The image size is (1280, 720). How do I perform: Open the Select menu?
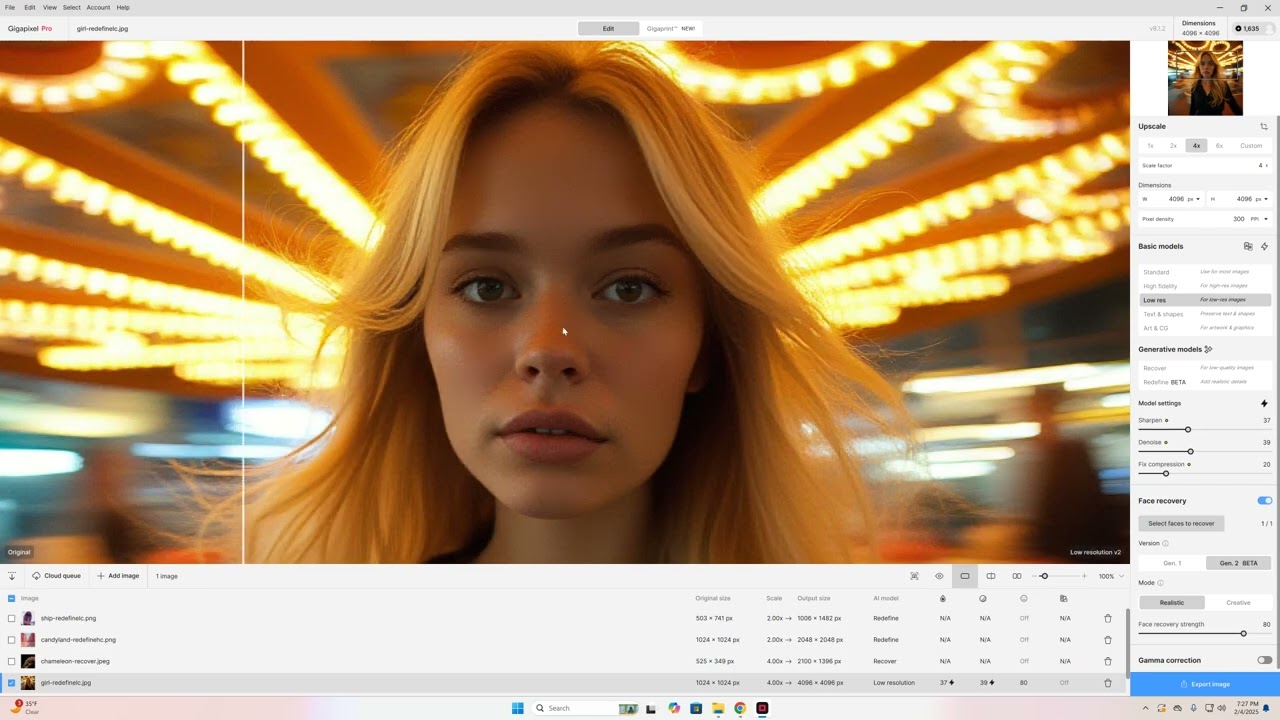tap(72, 7)
